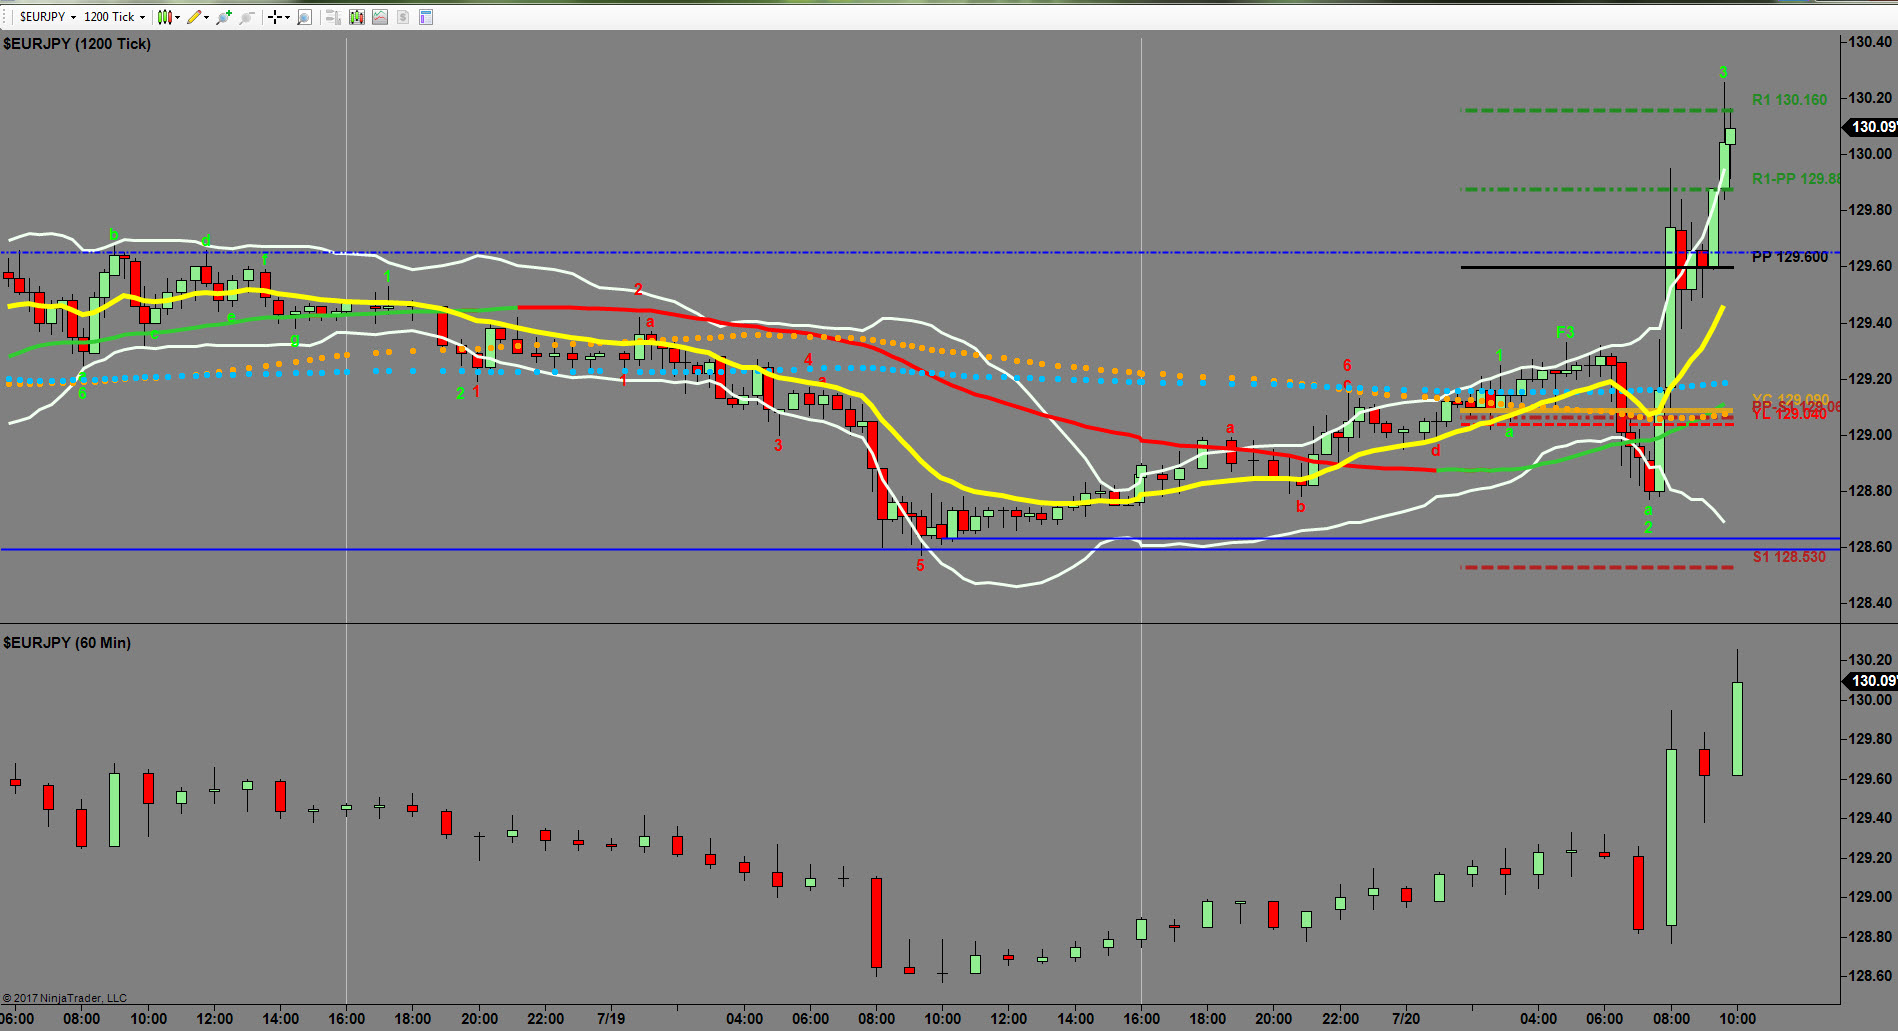Open the Strategies icon
The width and height of the screenshot is (1898, 1031).
[x=403, y=17]
